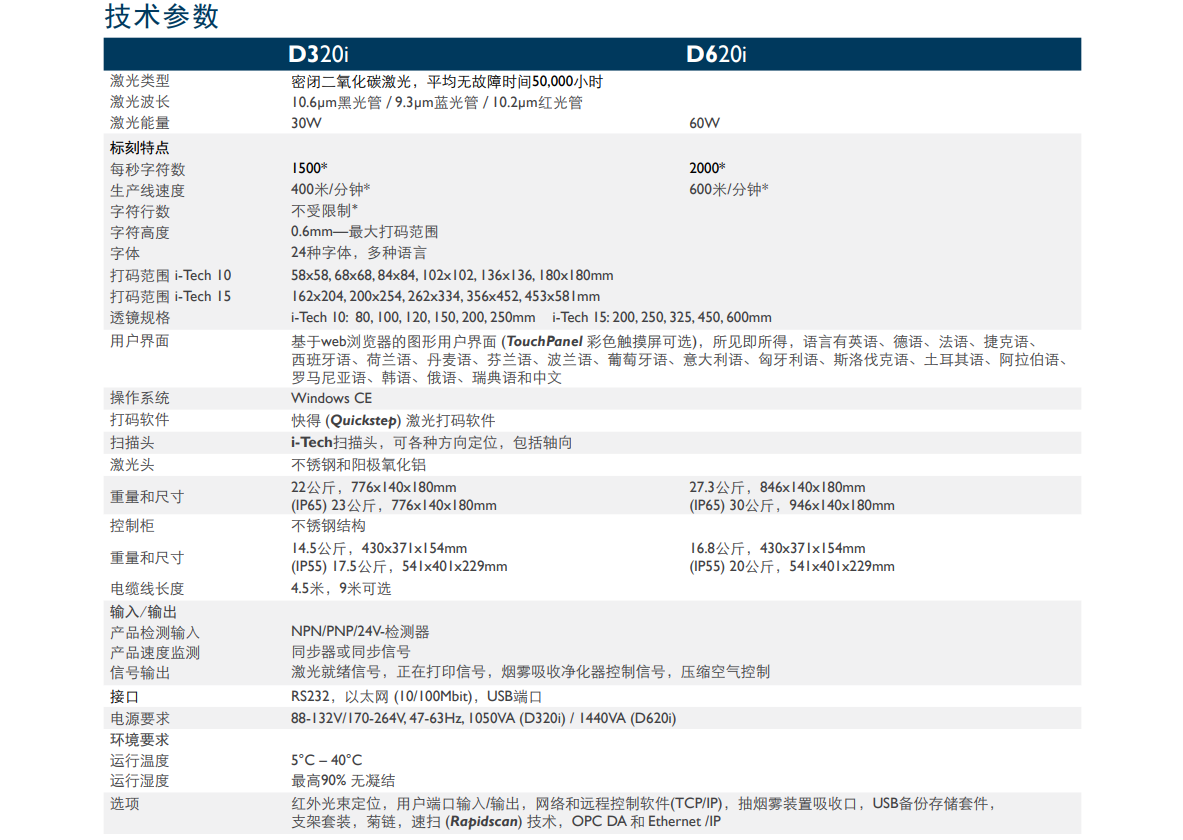
Task: Select the 2000* characters value
Action: tap(707, 168)
